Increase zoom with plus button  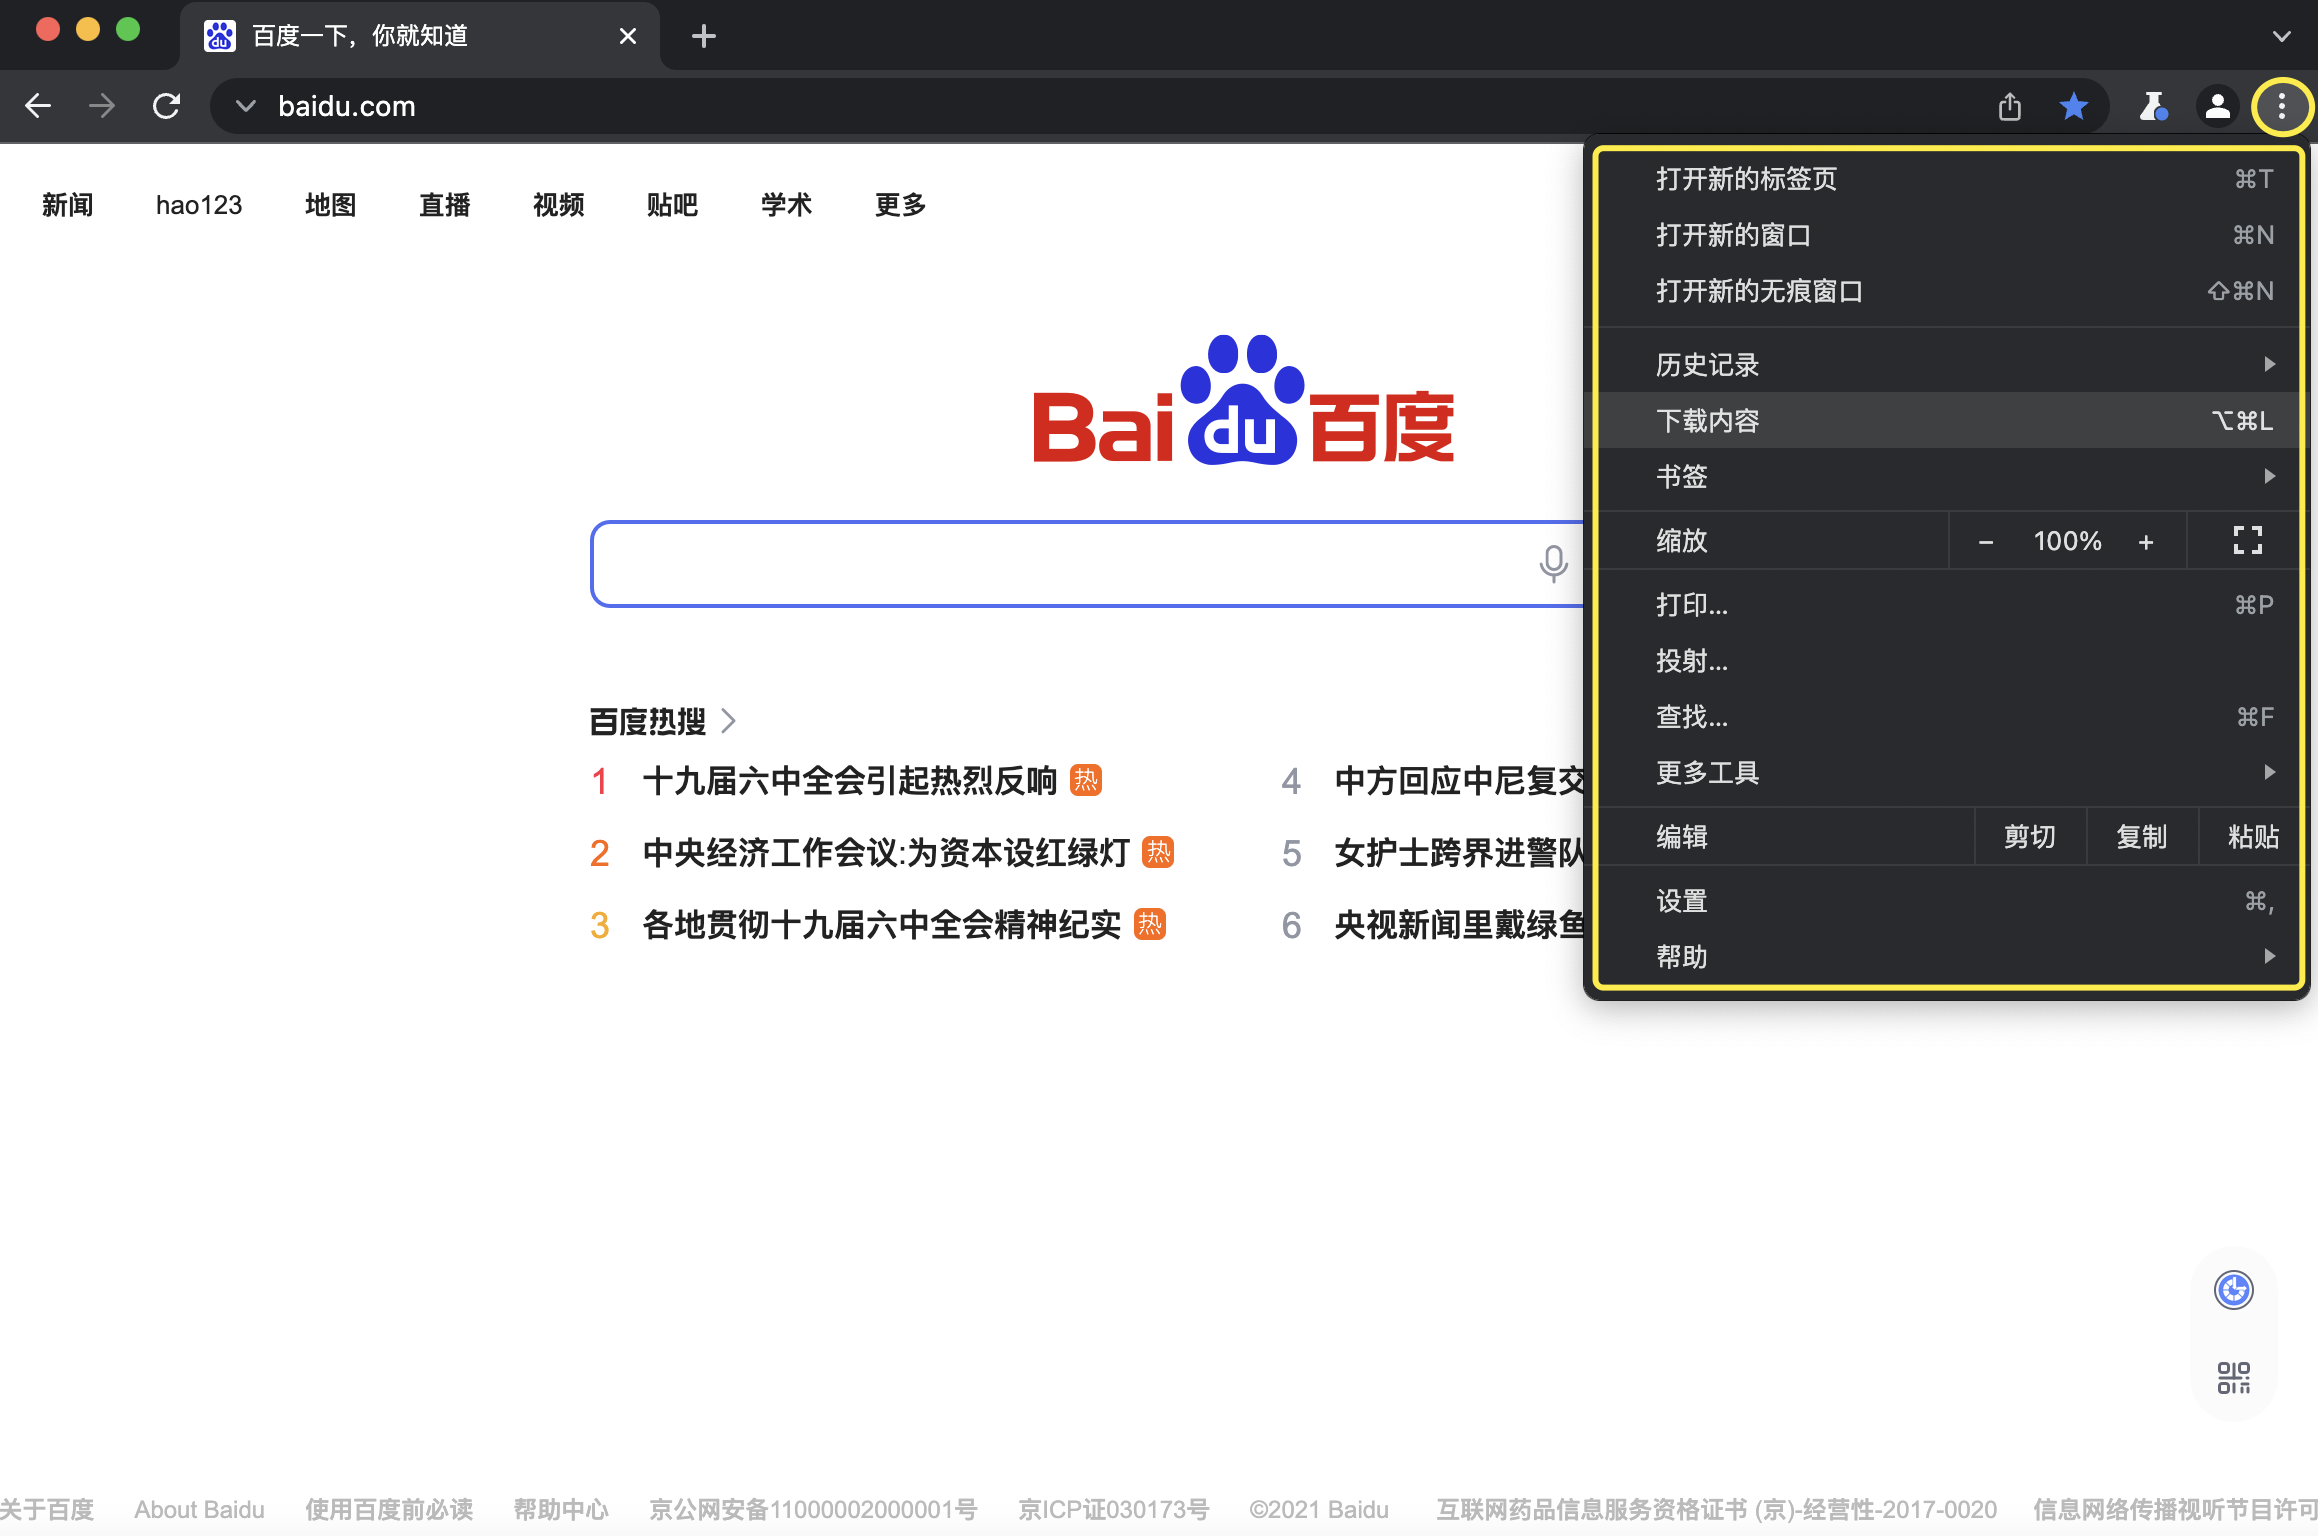tap(2146, 542)
